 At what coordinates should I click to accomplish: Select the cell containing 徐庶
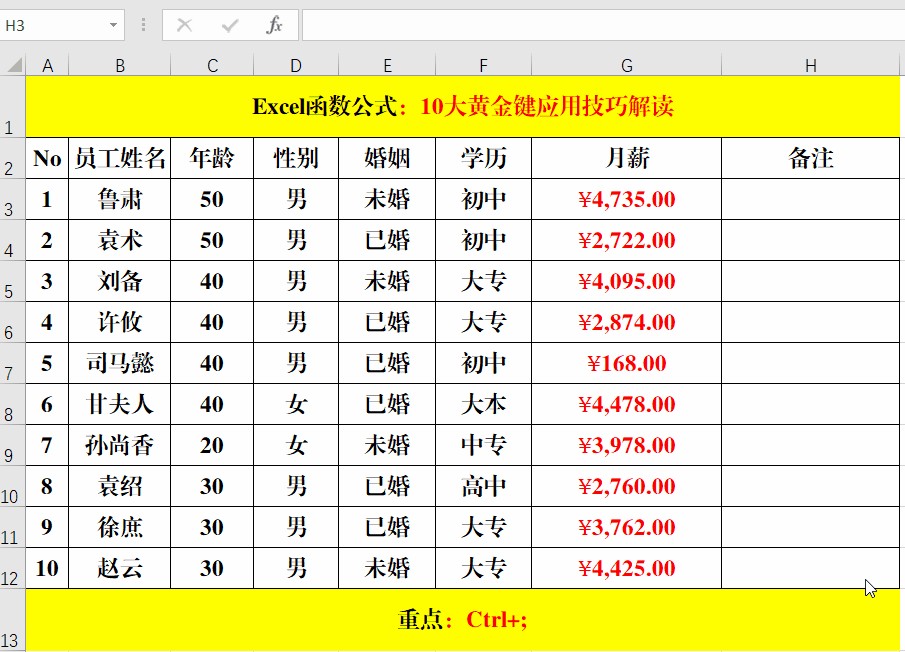[x=119, y=527]
